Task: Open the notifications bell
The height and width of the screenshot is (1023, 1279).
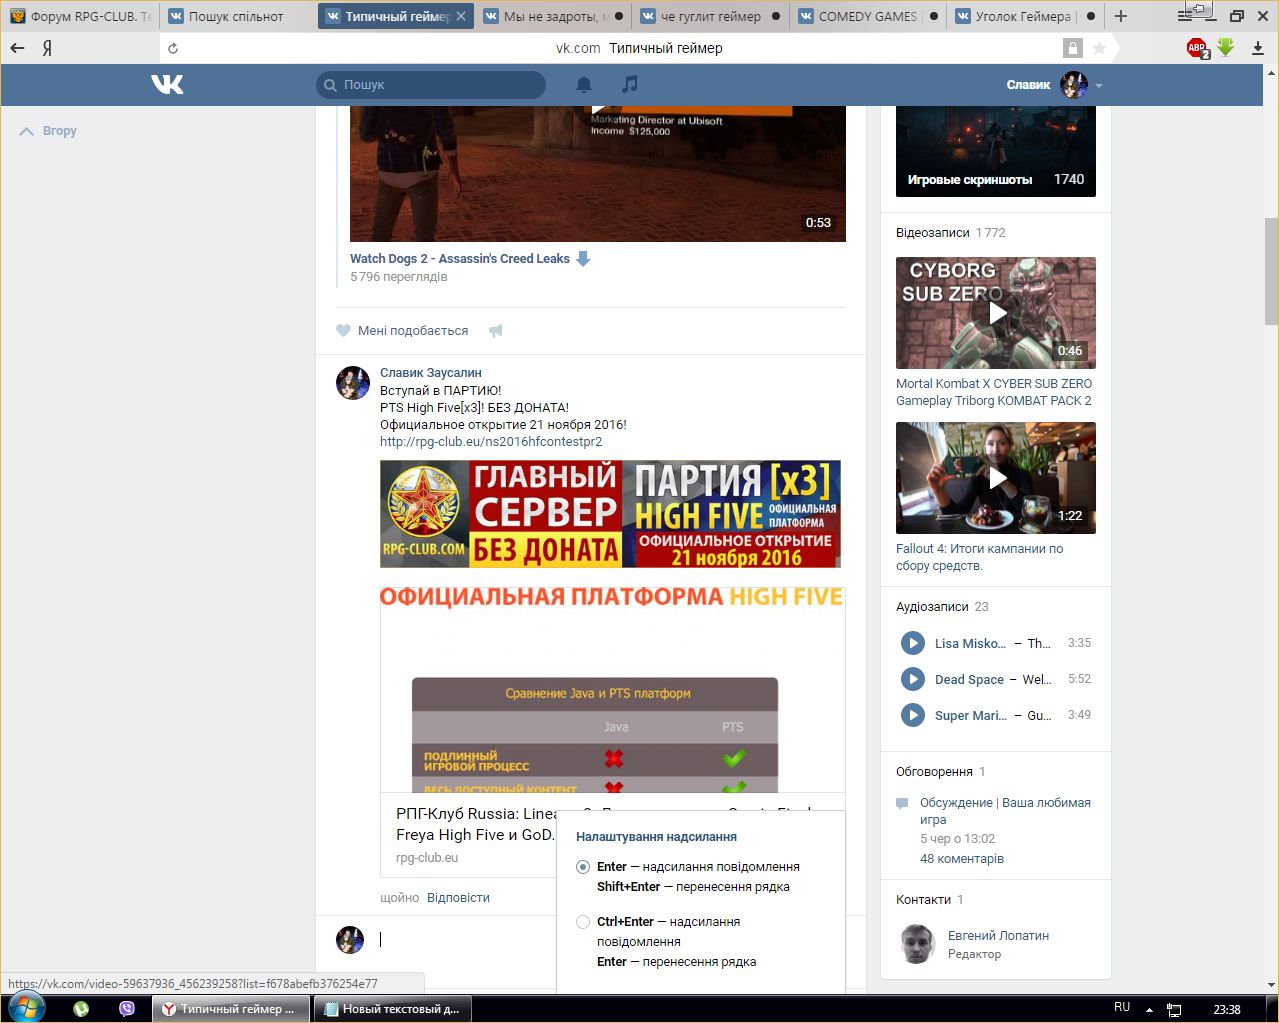Action: (584, 85)
